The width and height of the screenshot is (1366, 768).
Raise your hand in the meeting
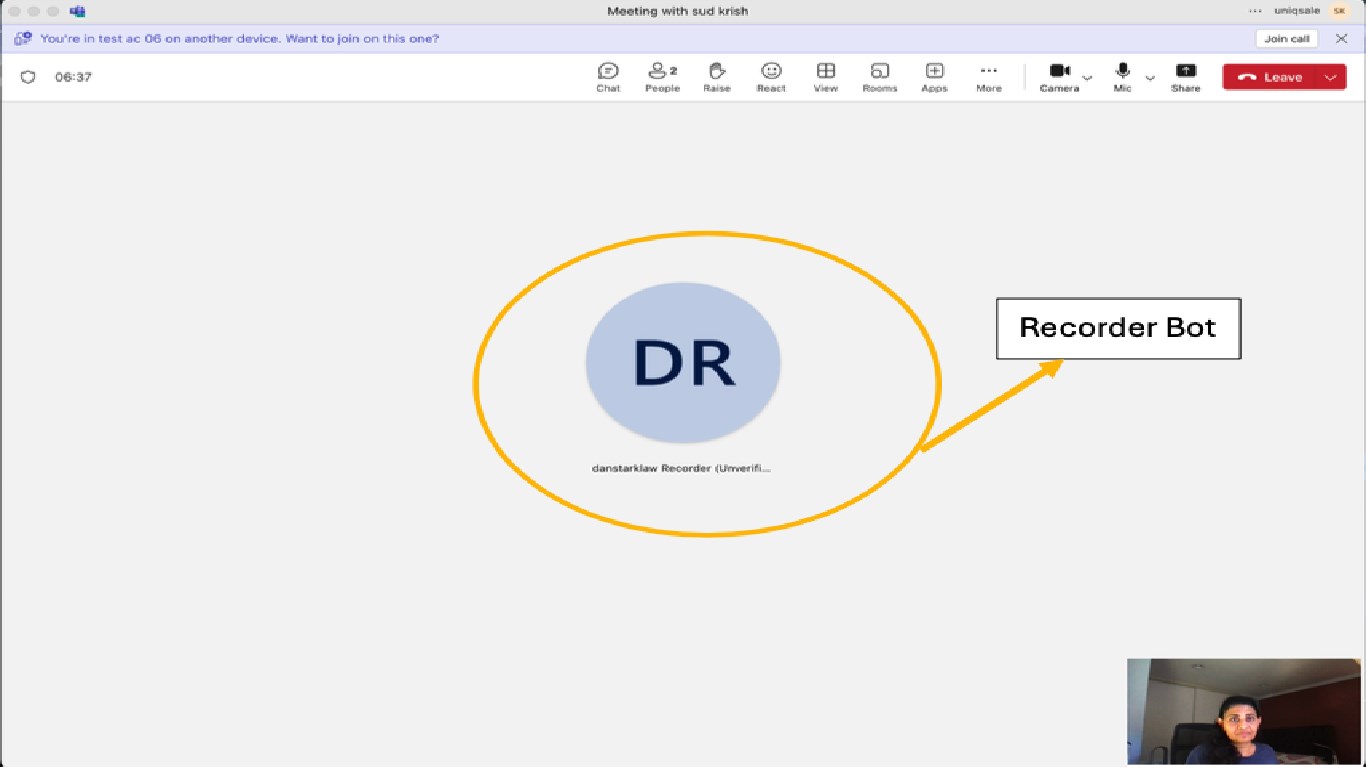click(x=717, y=77)
